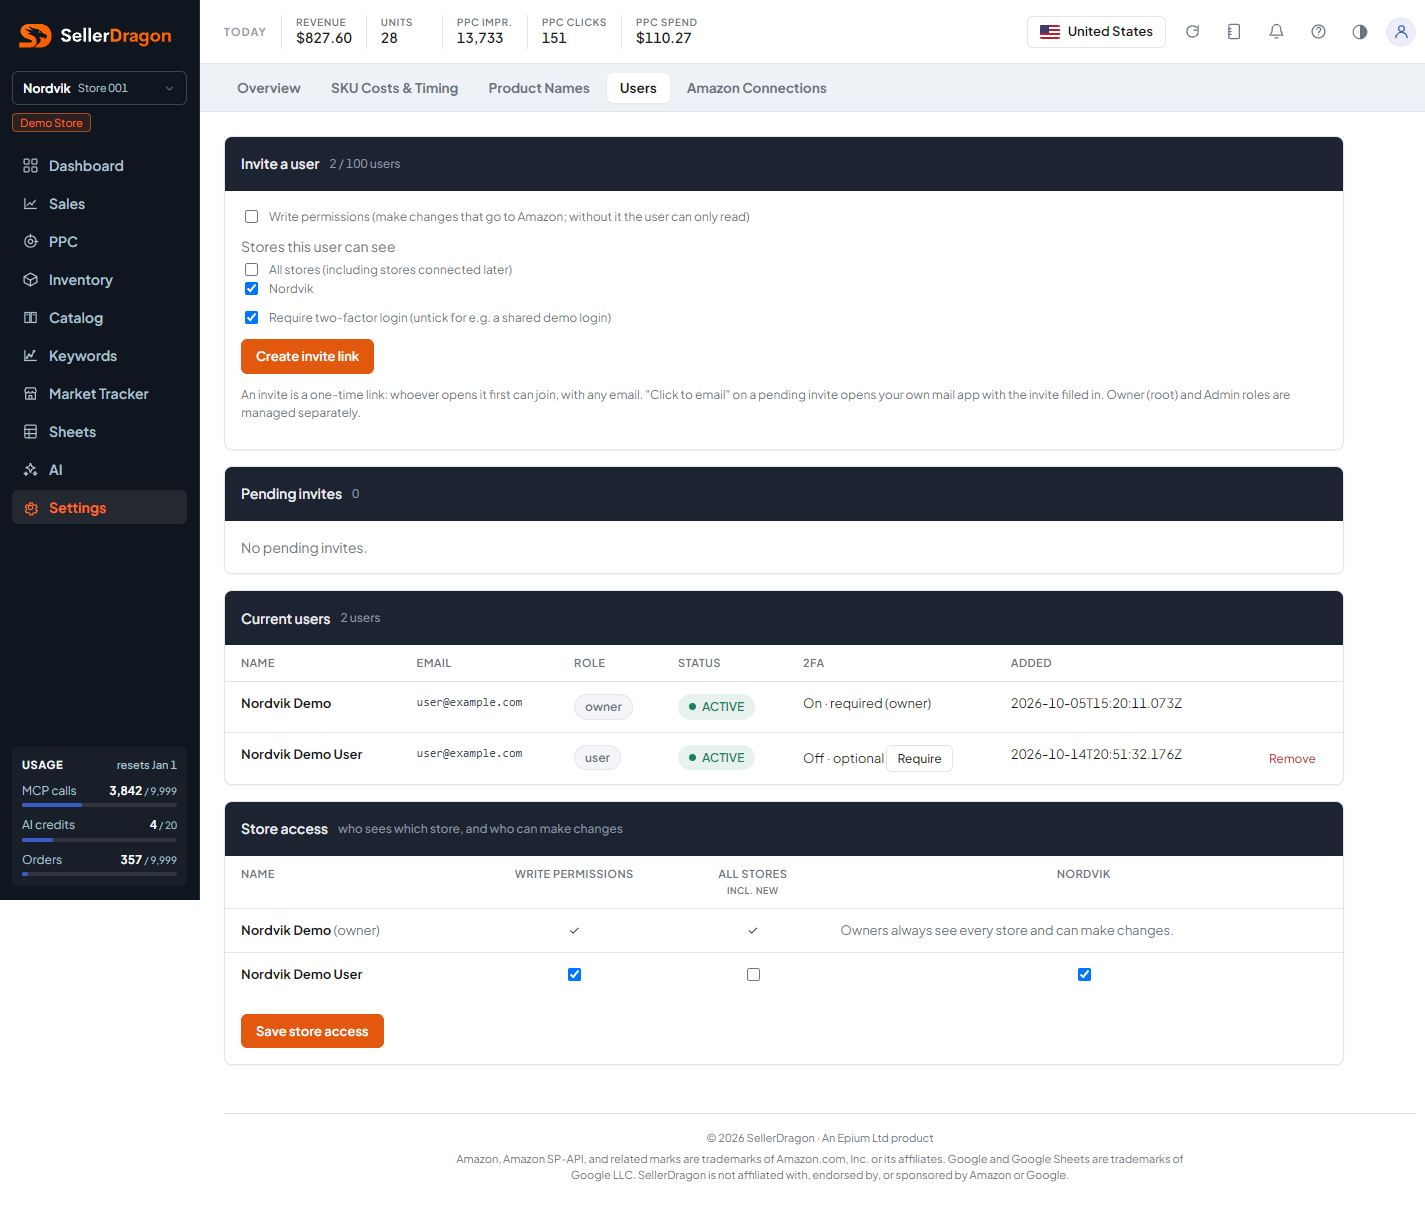The image size is (1425, 1212).
Task: Open the Product Names tab
Action: point(539,88)
